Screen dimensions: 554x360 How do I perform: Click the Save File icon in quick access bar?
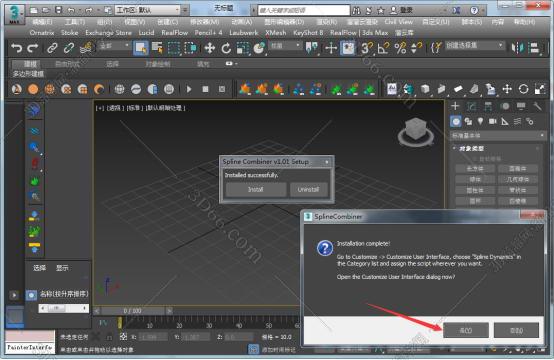(59, 10)
